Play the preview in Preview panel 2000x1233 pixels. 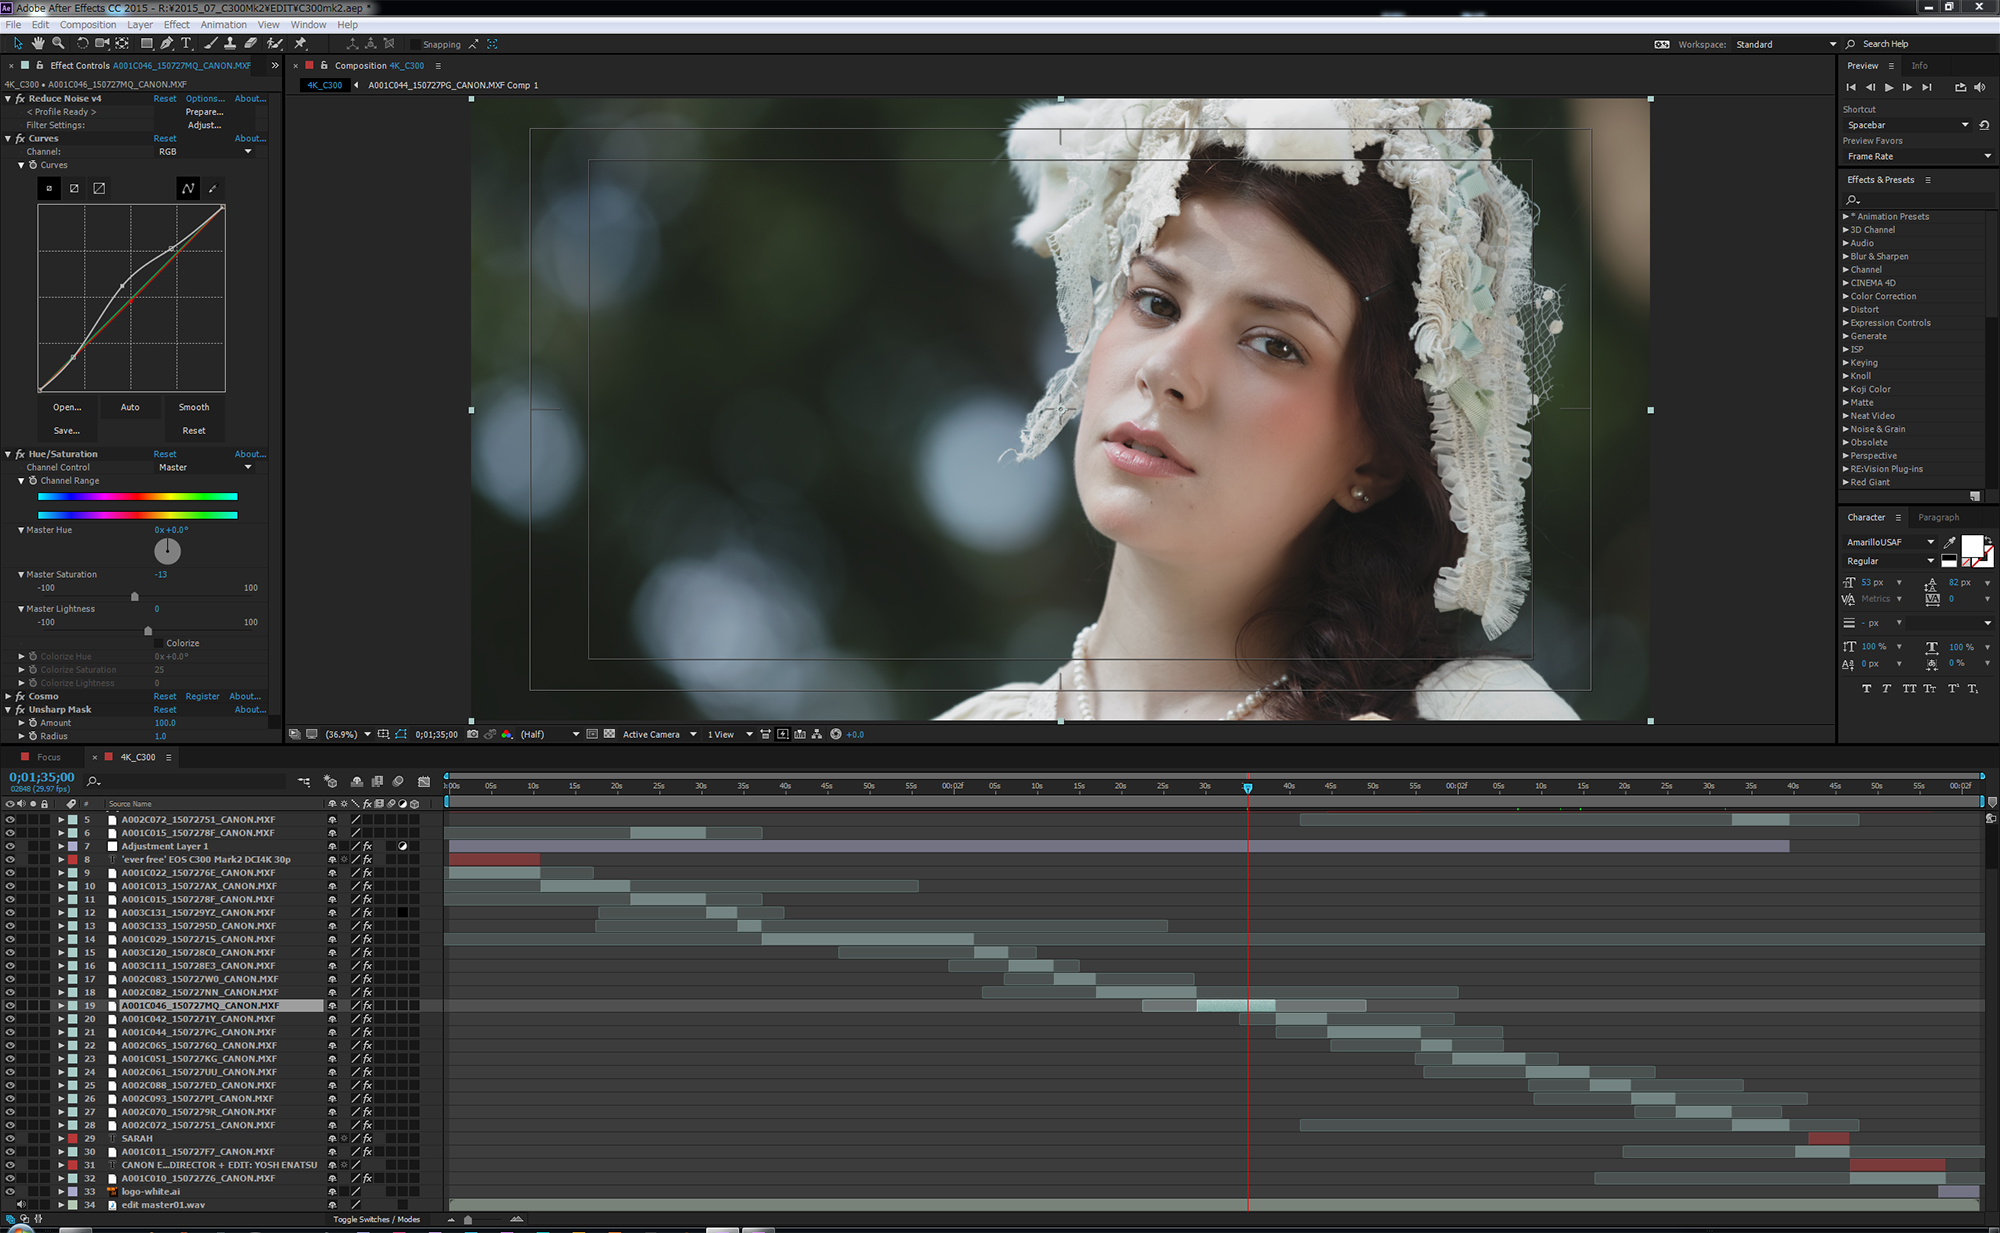[x=1889, y=88]
